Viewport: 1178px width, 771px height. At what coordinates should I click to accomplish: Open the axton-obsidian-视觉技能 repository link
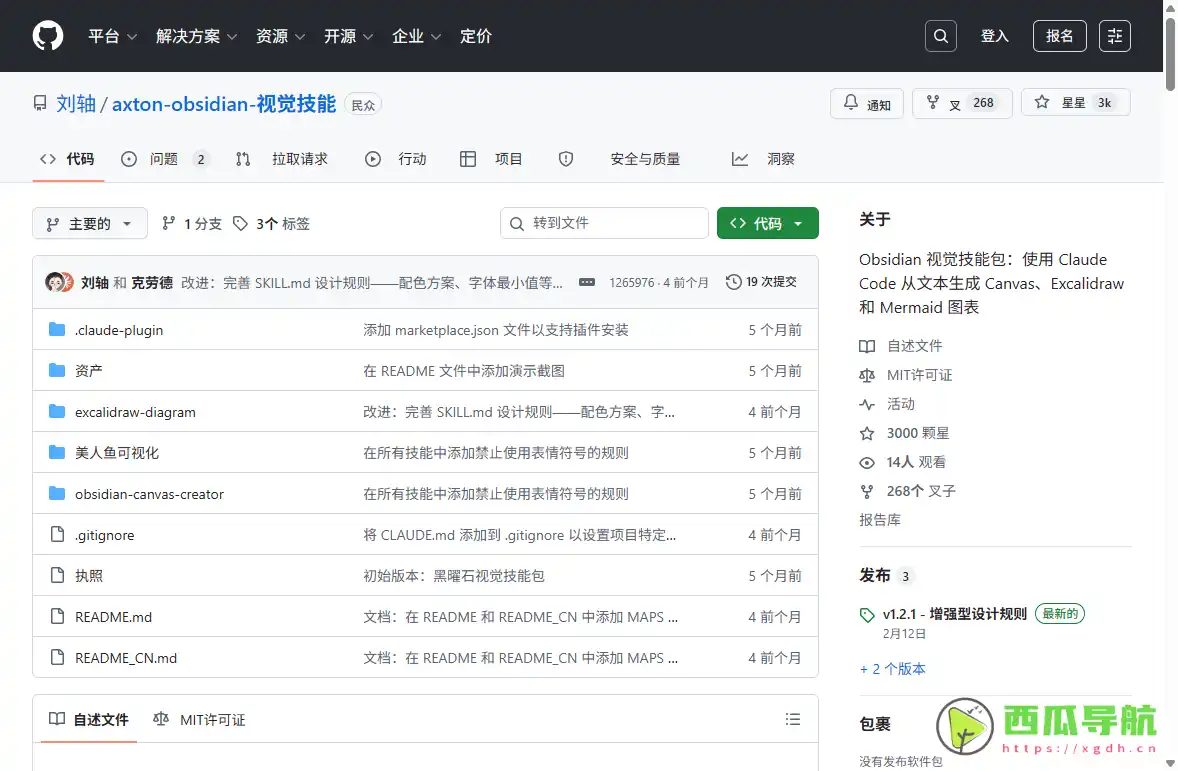(x=224, y=104)
